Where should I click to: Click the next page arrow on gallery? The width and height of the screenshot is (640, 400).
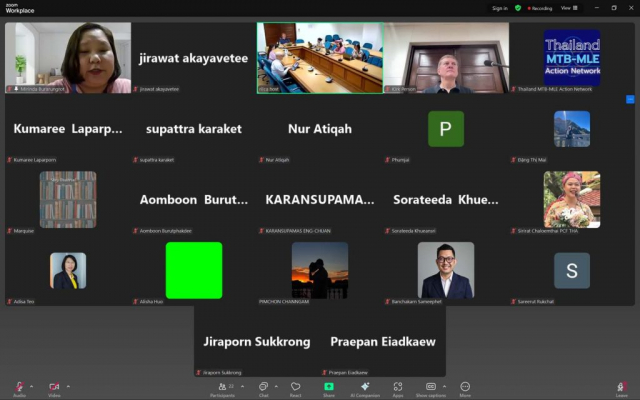[630, 99]
